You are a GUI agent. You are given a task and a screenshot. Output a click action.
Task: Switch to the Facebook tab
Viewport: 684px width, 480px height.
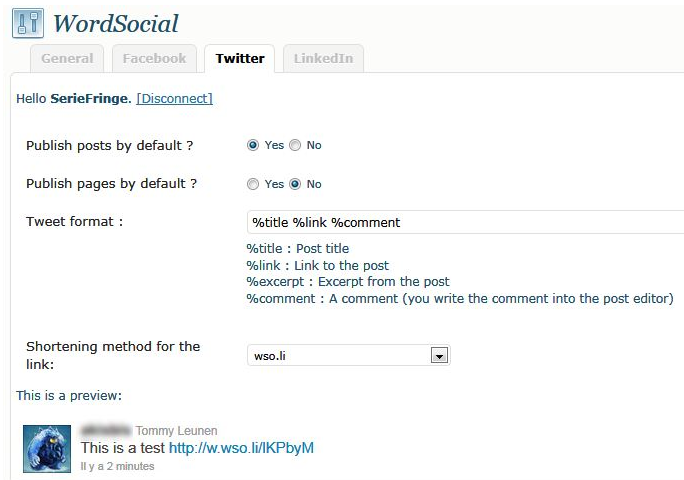pyautogui.click(x=154, y=58)
